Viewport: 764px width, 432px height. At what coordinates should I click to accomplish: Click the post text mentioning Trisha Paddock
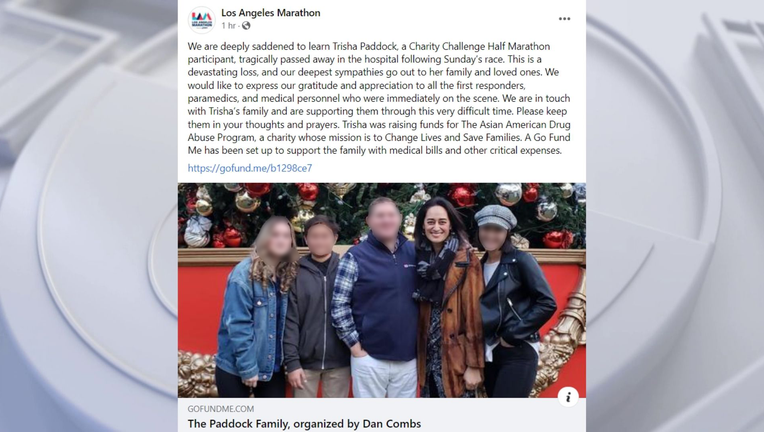[379, 98]
